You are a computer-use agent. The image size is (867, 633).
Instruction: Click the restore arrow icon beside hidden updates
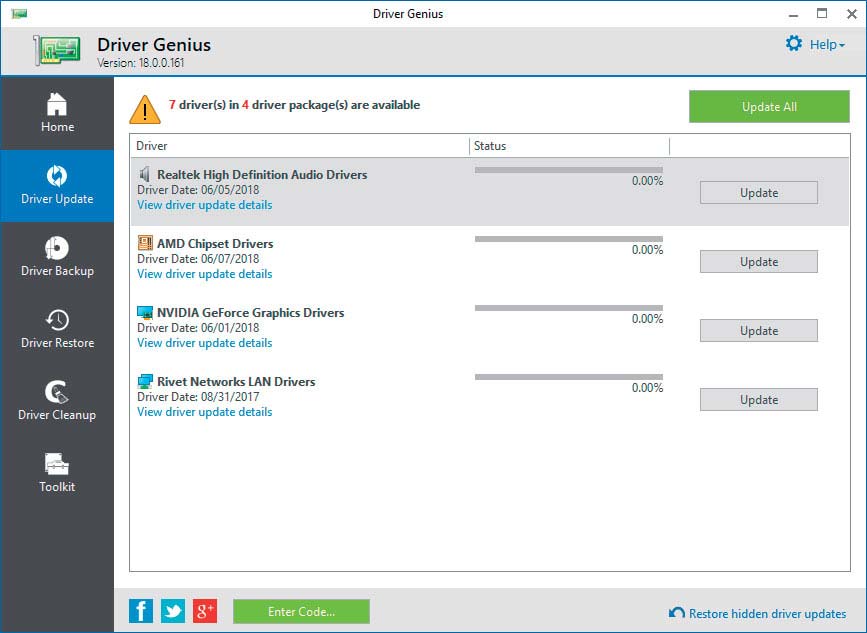[x=677, y=613]
